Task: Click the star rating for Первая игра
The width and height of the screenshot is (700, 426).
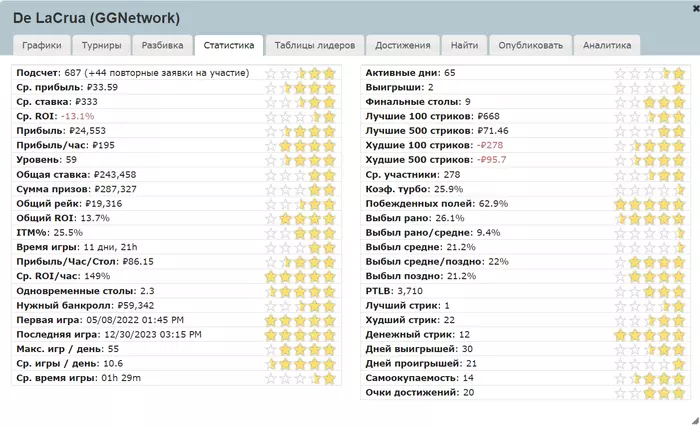Action: (x=300, y=320)
